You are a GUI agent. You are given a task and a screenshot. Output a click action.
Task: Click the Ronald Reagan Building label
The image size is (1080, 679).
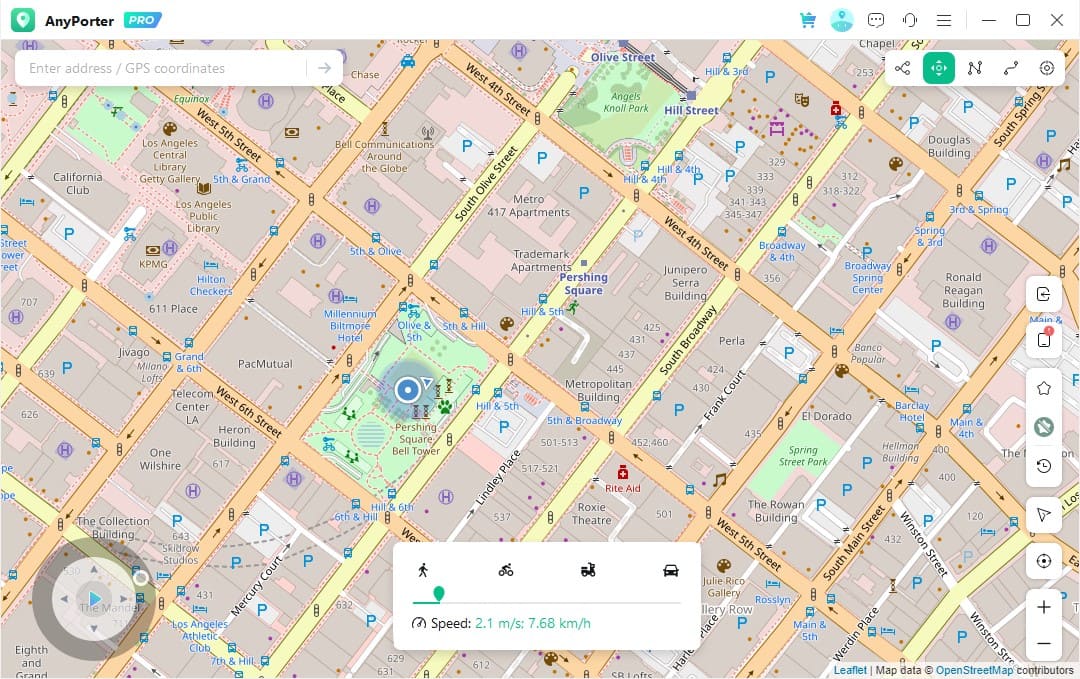click(x=963, y=290)
